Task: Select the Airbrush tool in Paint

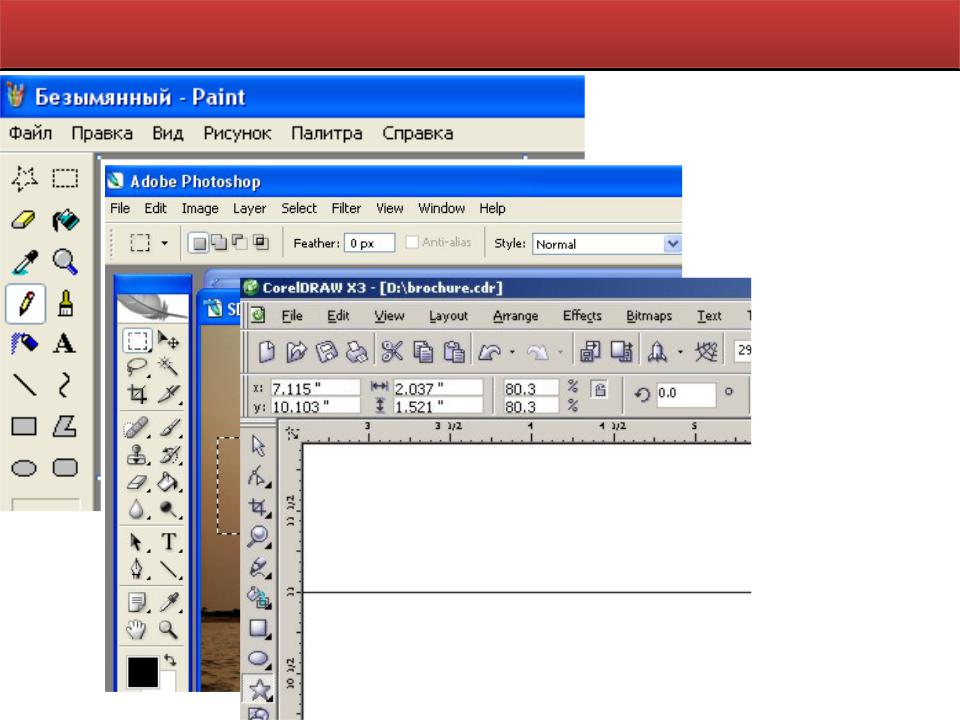Action: 24,343
